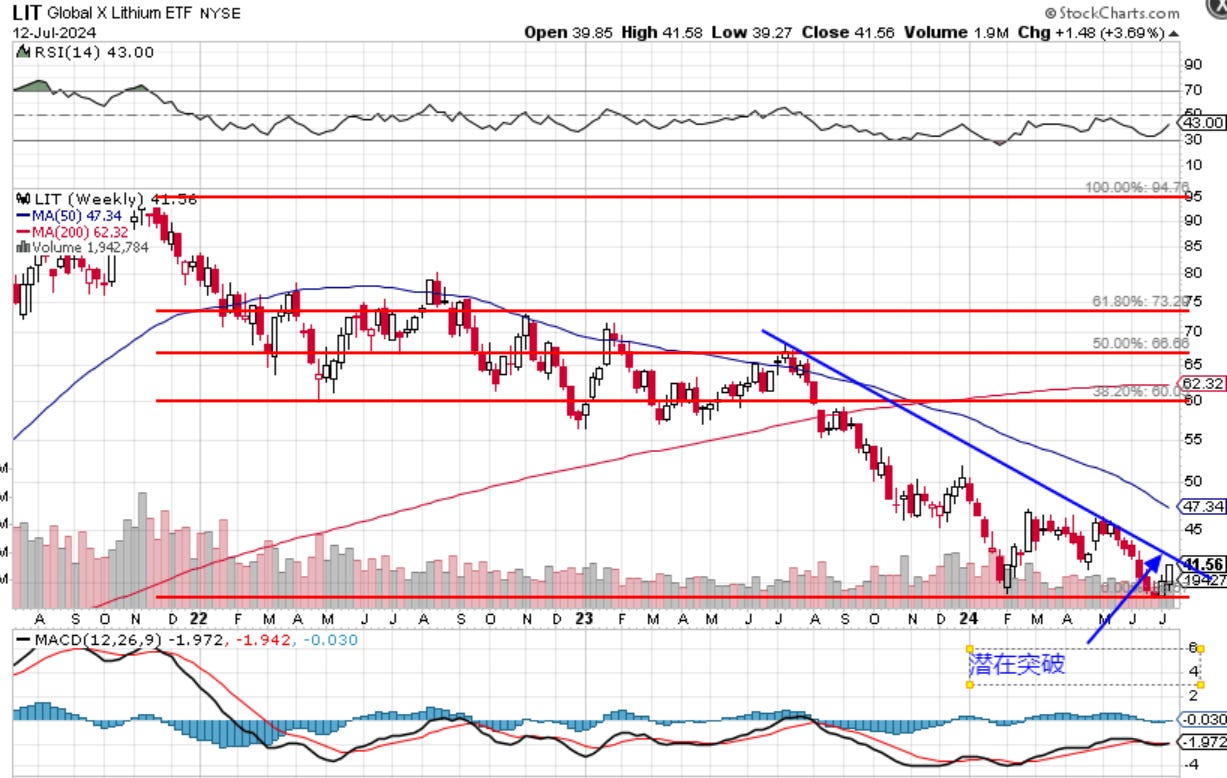Viewport: 1227px width, 778px height.
Task: Open the StockCharts.com copyright link
Action: click(x=1110, y=13)
